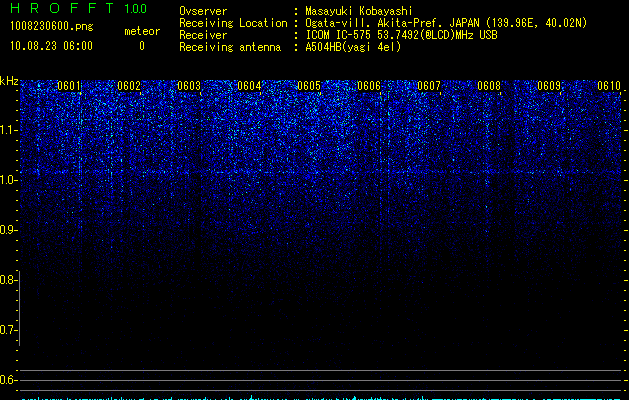This screenshot has width=629, height=400.
Task: Click the 0606 time marker
Action: (369, 86)
